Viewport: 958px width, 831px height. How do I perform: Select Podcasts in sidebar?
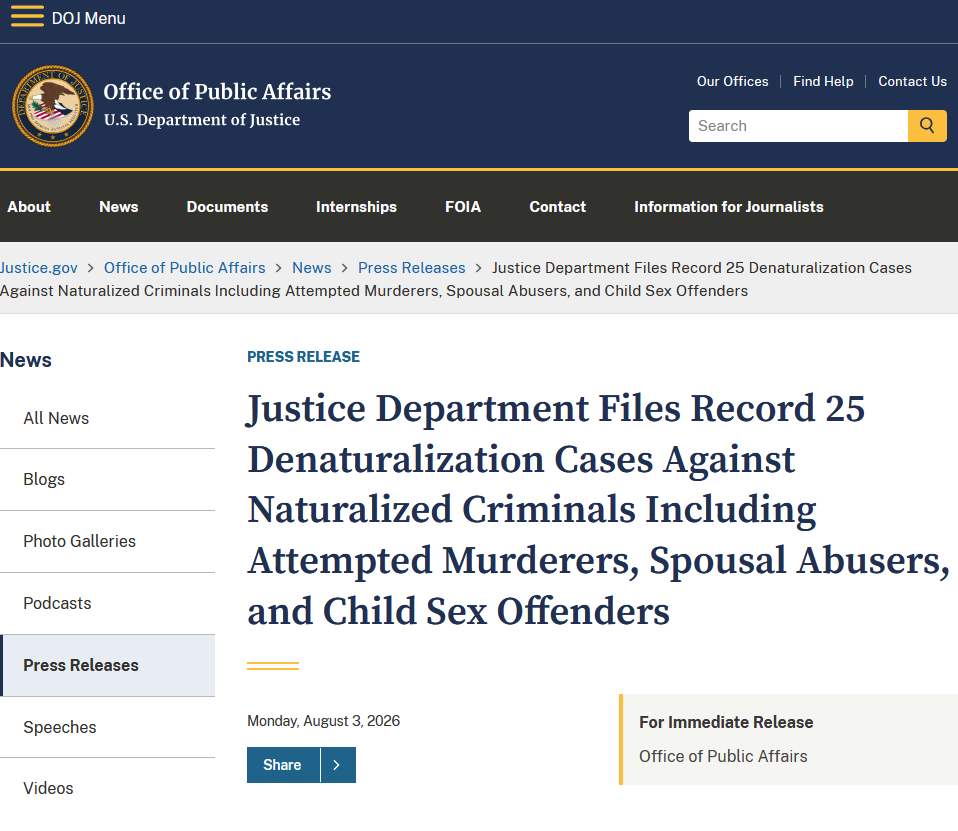click(x=108, y=603)
